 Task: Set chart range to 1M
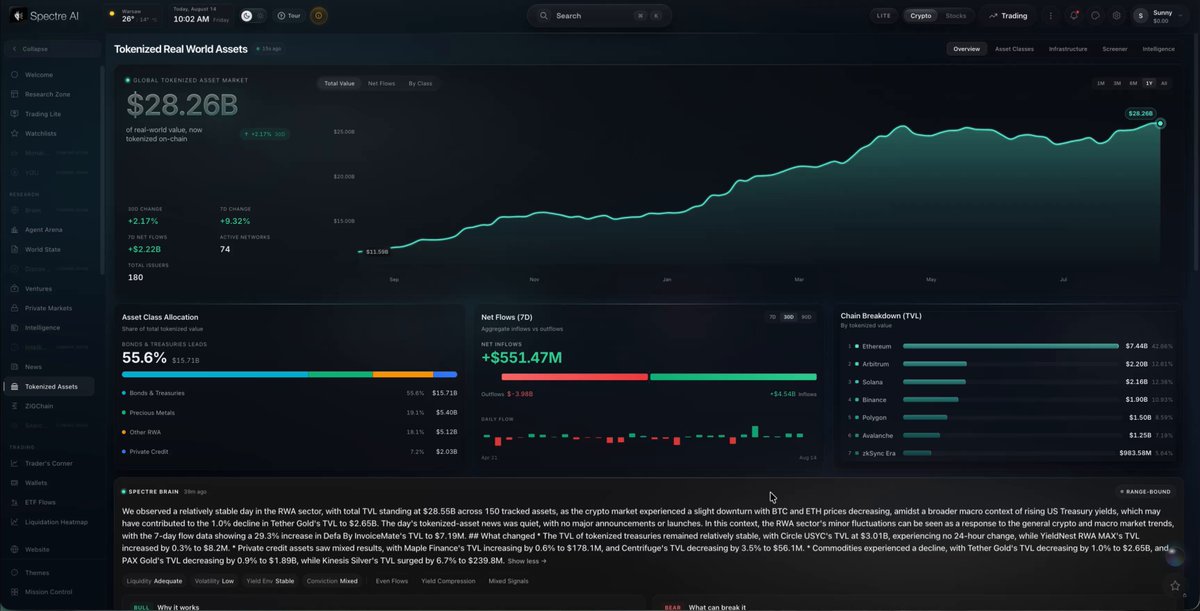click(x=1101, y=83)
